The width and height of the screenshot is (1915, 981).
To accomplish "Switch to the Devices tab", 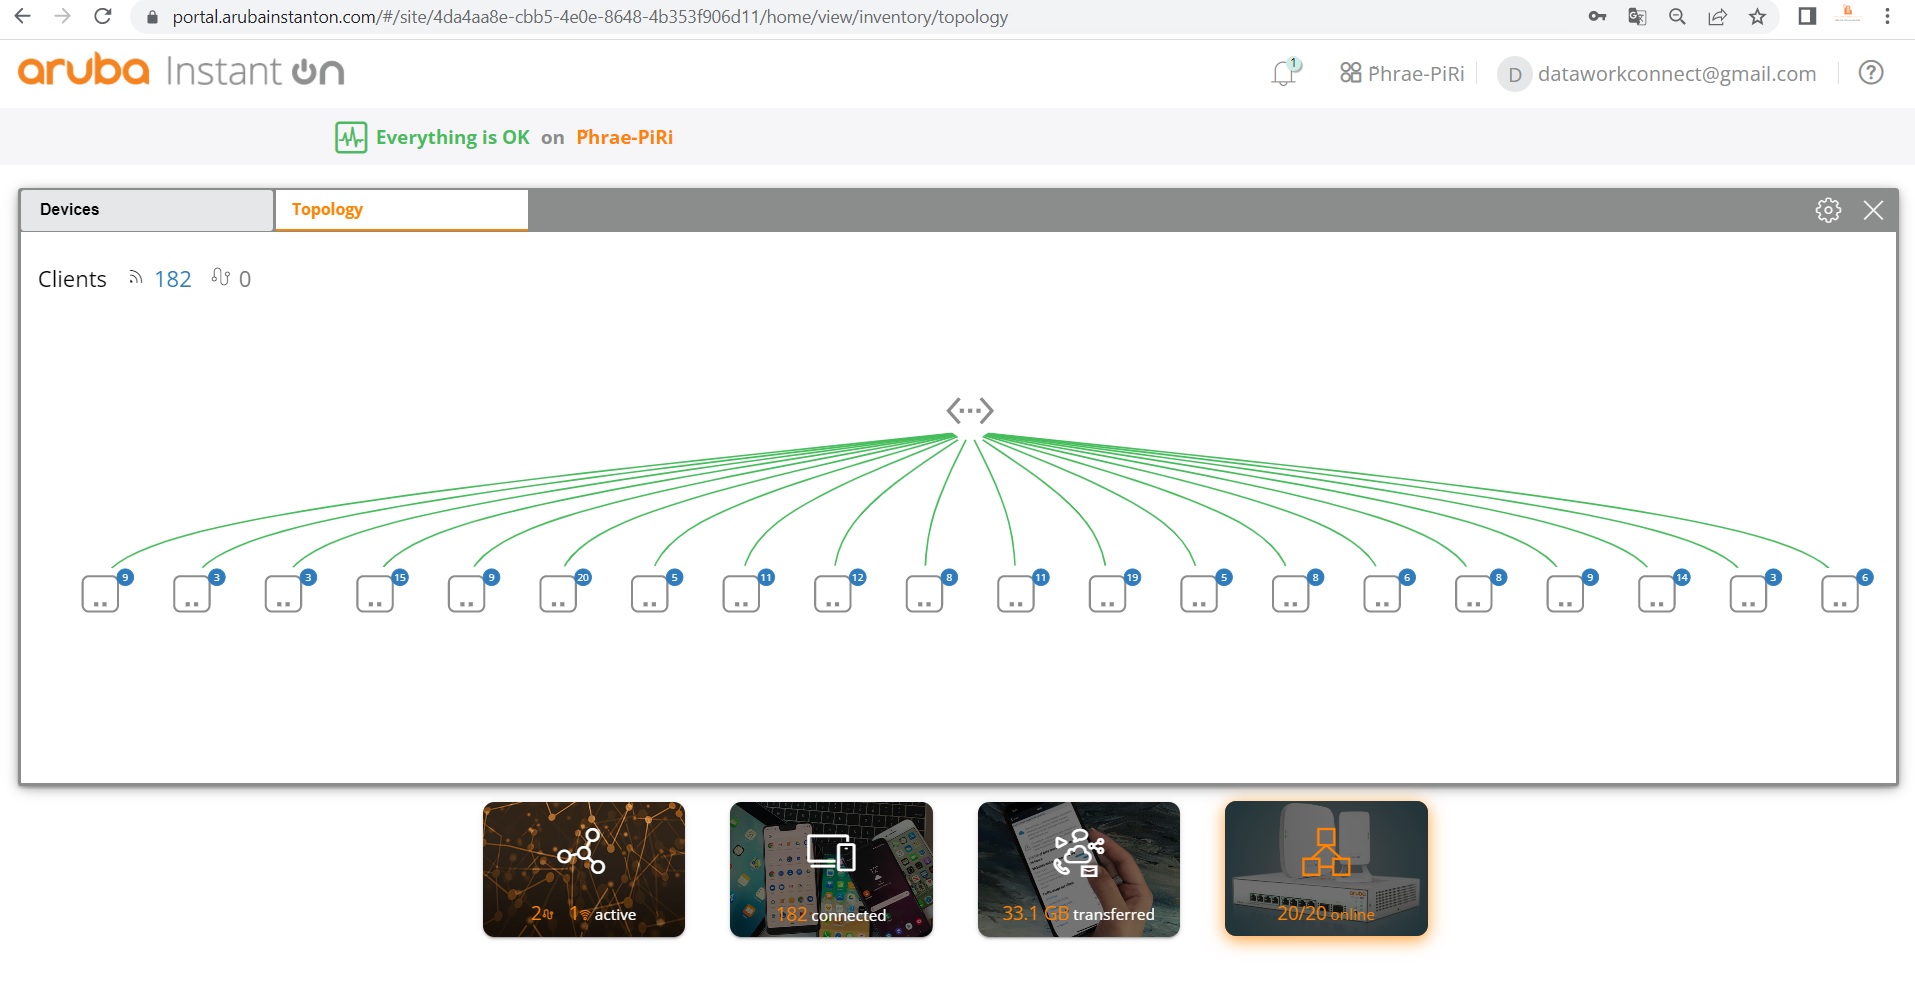I will (x=146, y=210).
